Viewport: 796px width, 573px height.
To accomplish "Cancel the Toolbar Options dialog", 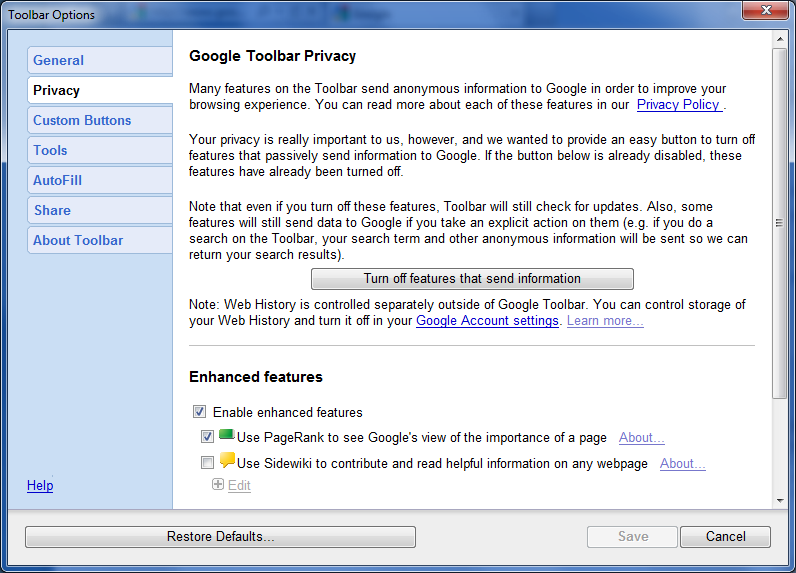I will point(725,537).
